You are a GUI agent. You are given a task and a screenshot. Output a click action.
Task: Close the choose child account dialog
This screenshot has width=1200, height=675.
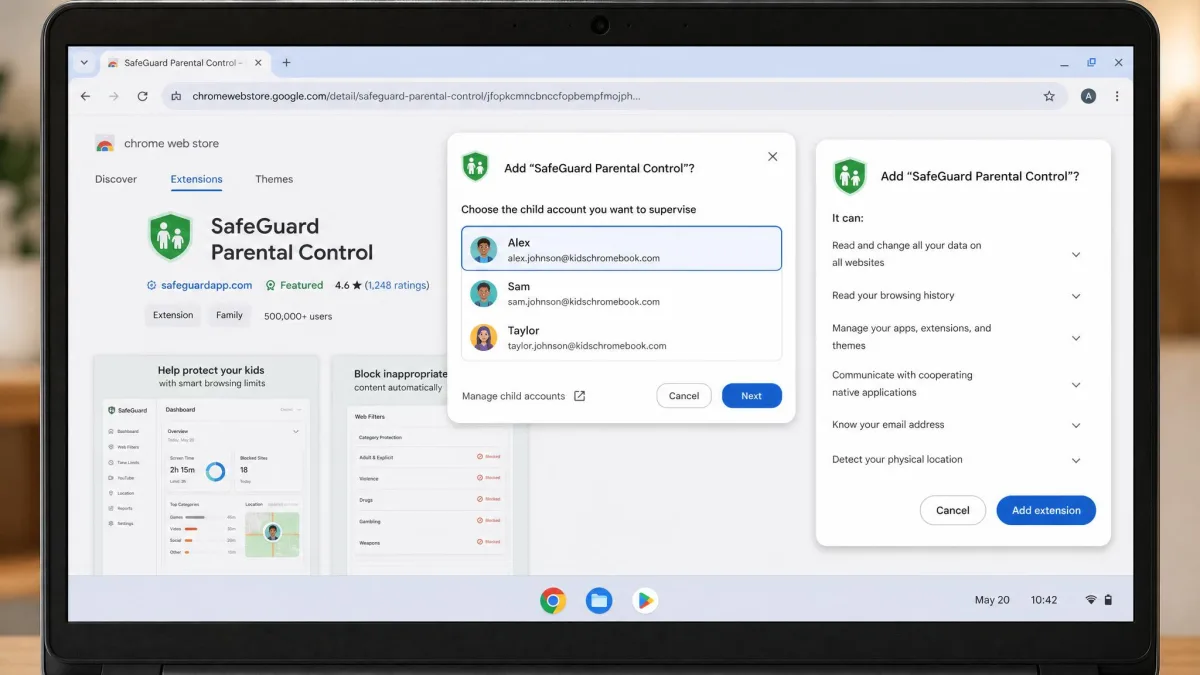pyautogui.click(x=772, y=157)
